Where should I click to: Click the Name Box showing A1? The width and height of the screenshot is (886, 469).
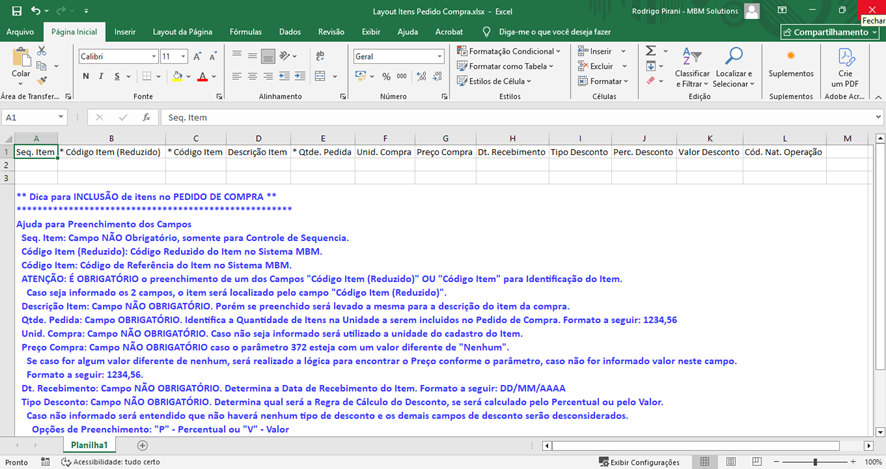[30, 117]
